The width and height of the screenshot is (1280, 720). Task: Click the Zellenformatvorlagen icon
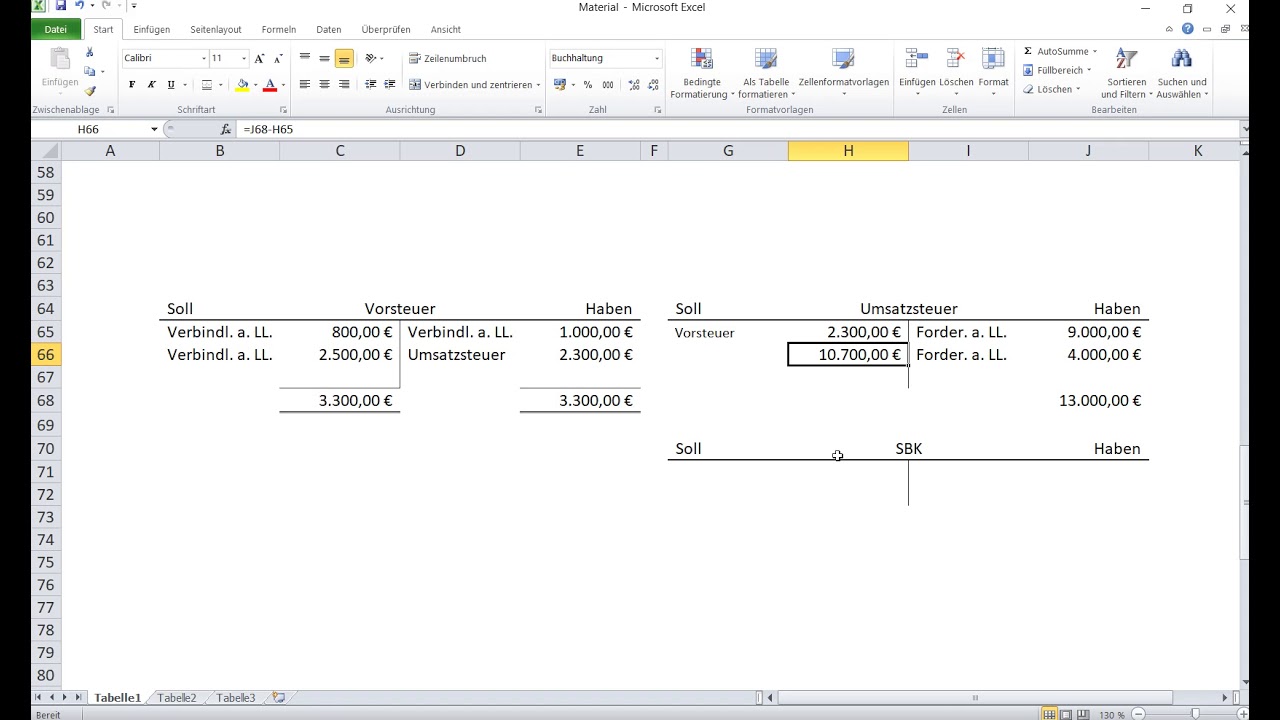pos(843,59)
